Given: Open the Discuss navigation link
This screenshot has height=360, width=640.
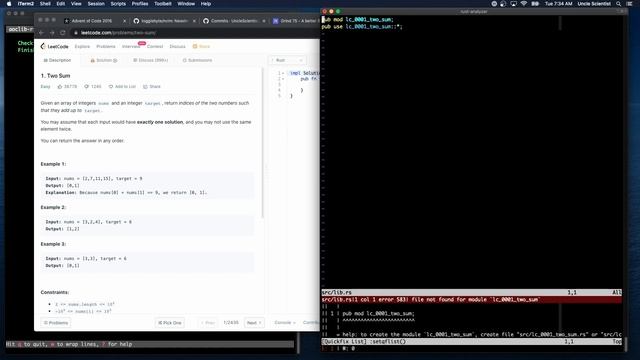Looking at the screenshot, I should (177, 47).
